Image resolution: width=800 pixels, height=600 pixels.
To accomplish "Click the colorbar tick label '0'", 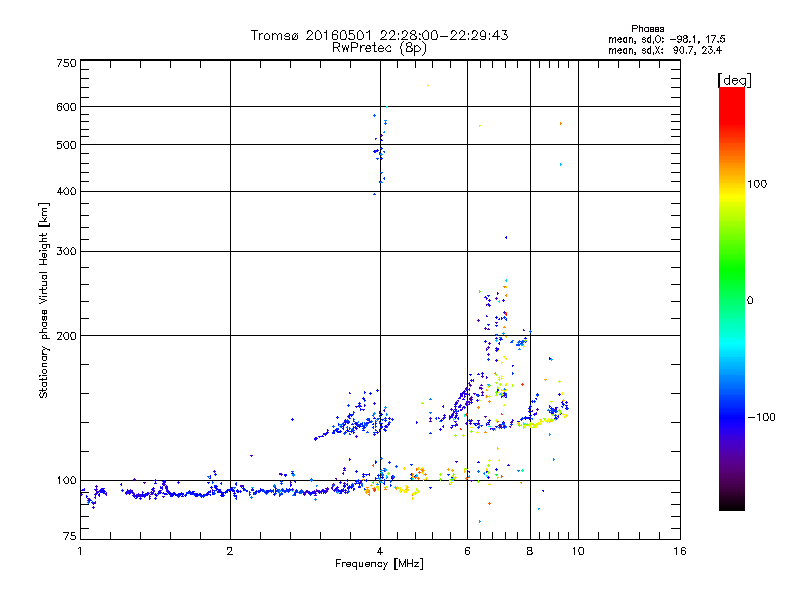I will pyautogui.click(x=750, y=301).
